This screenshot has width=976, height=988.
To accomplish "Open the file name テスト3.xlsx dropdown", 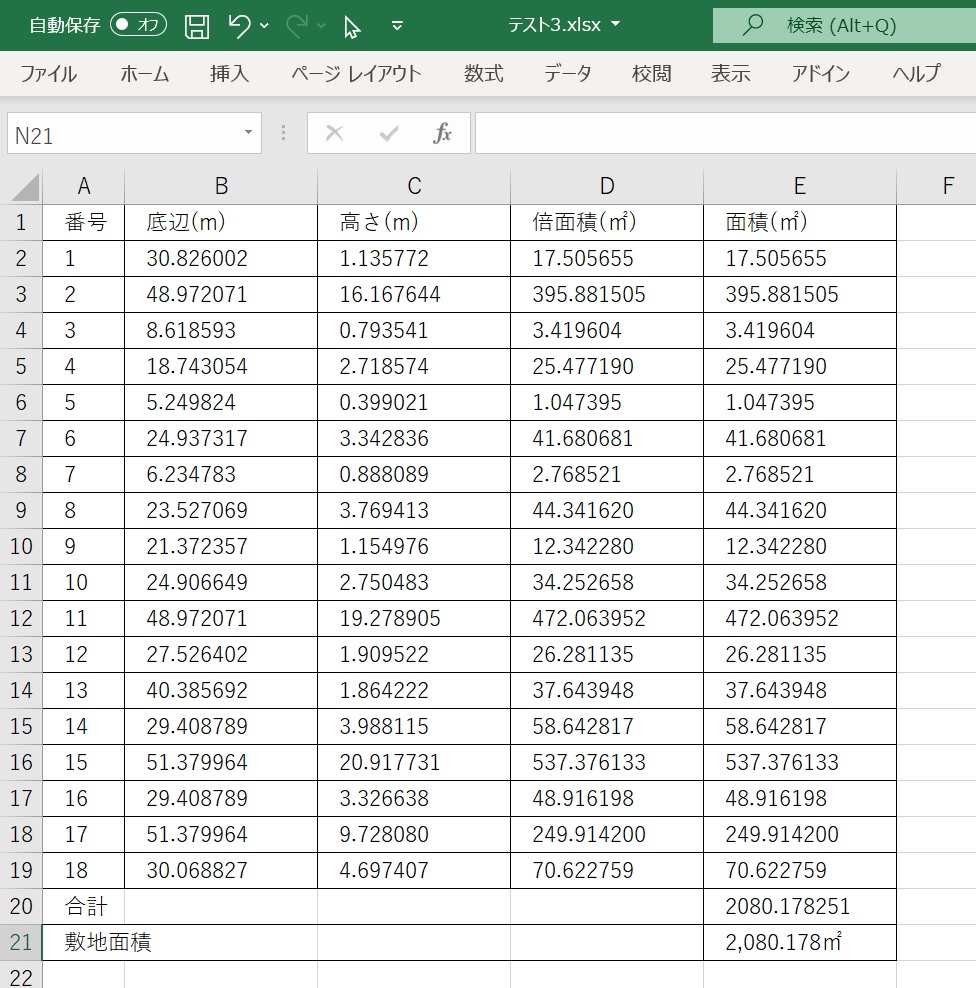I will point(615,25).
